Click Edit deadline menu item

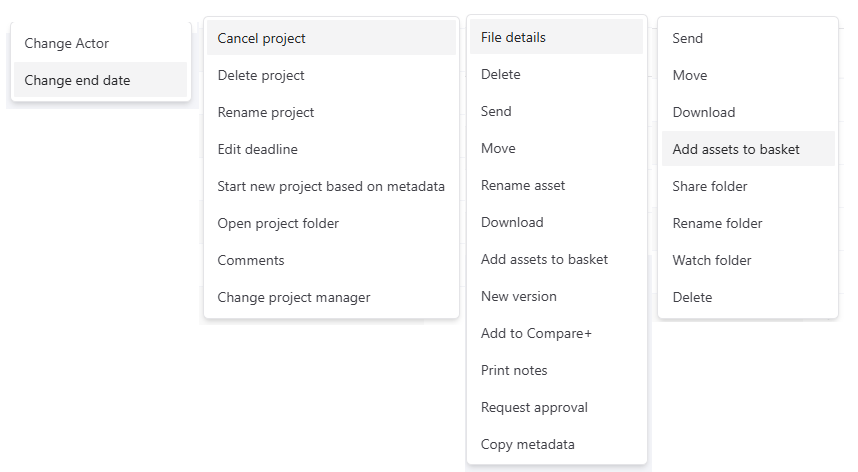258,149
